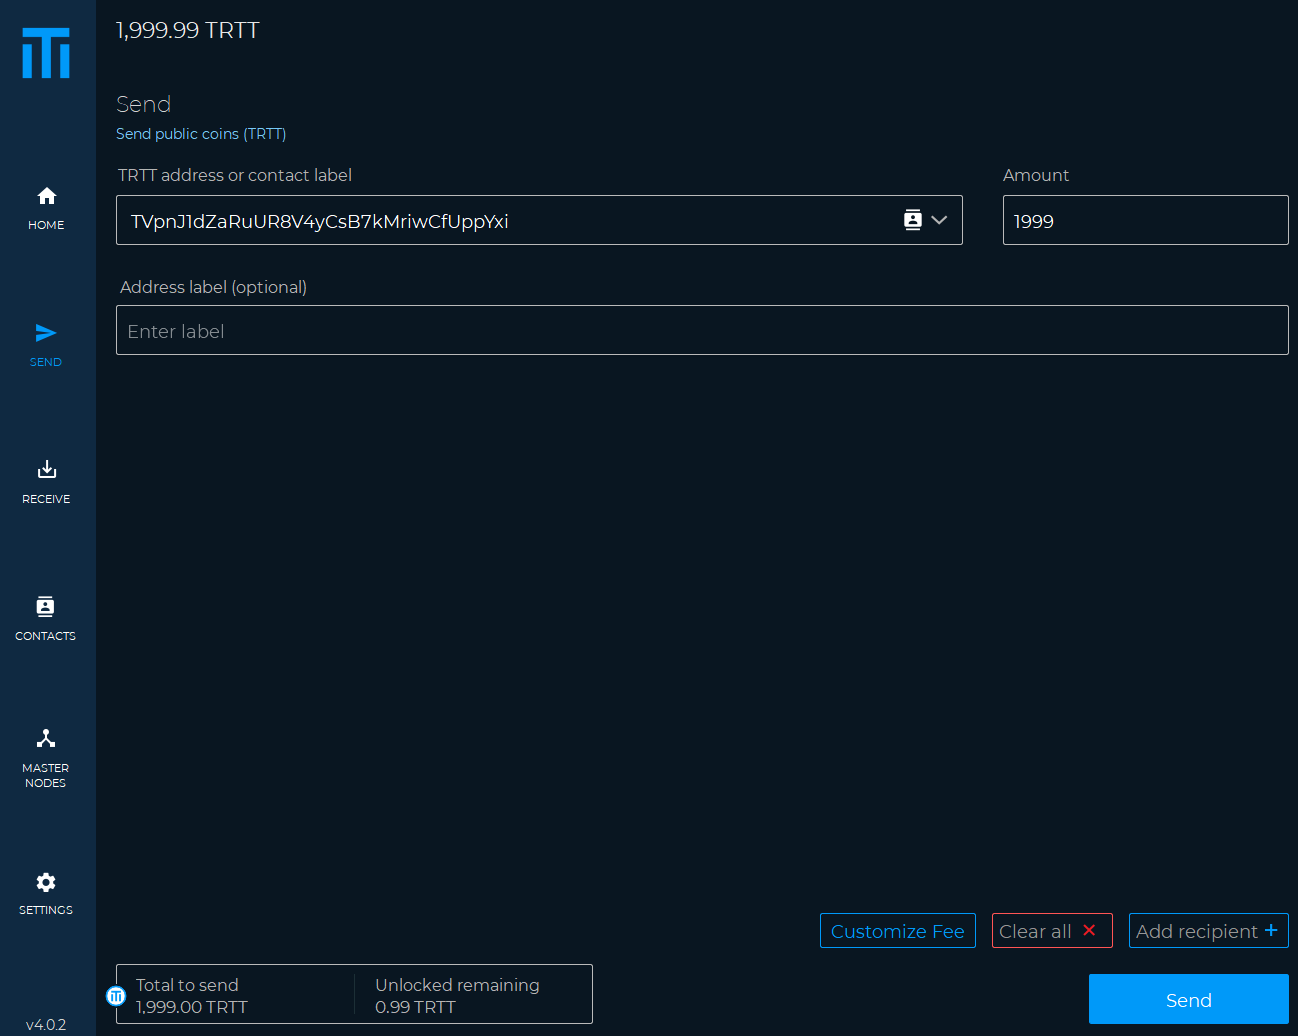Expand the address contacts dropdown chevron

tap(939, 220)
